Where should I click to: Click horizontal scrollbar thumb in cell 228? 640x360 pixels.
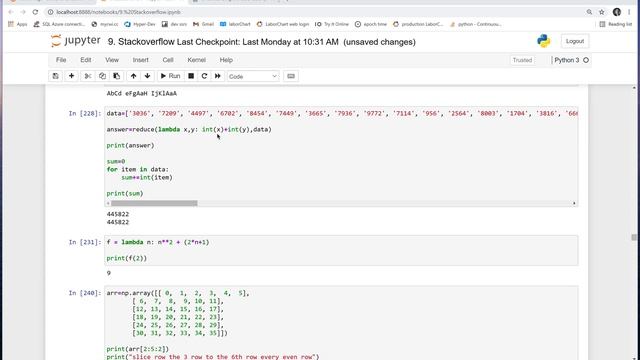(154, 203)
